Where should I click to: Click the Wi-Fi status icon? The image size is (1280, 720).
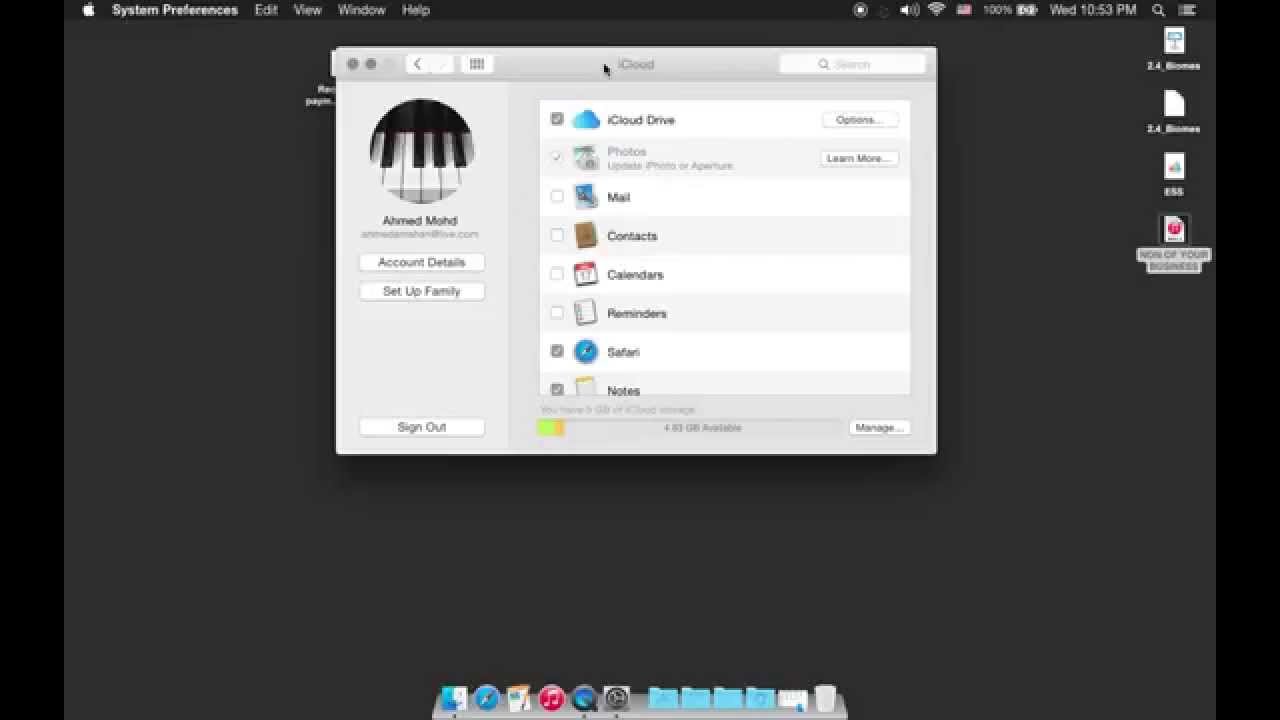(x=937, y=10)
